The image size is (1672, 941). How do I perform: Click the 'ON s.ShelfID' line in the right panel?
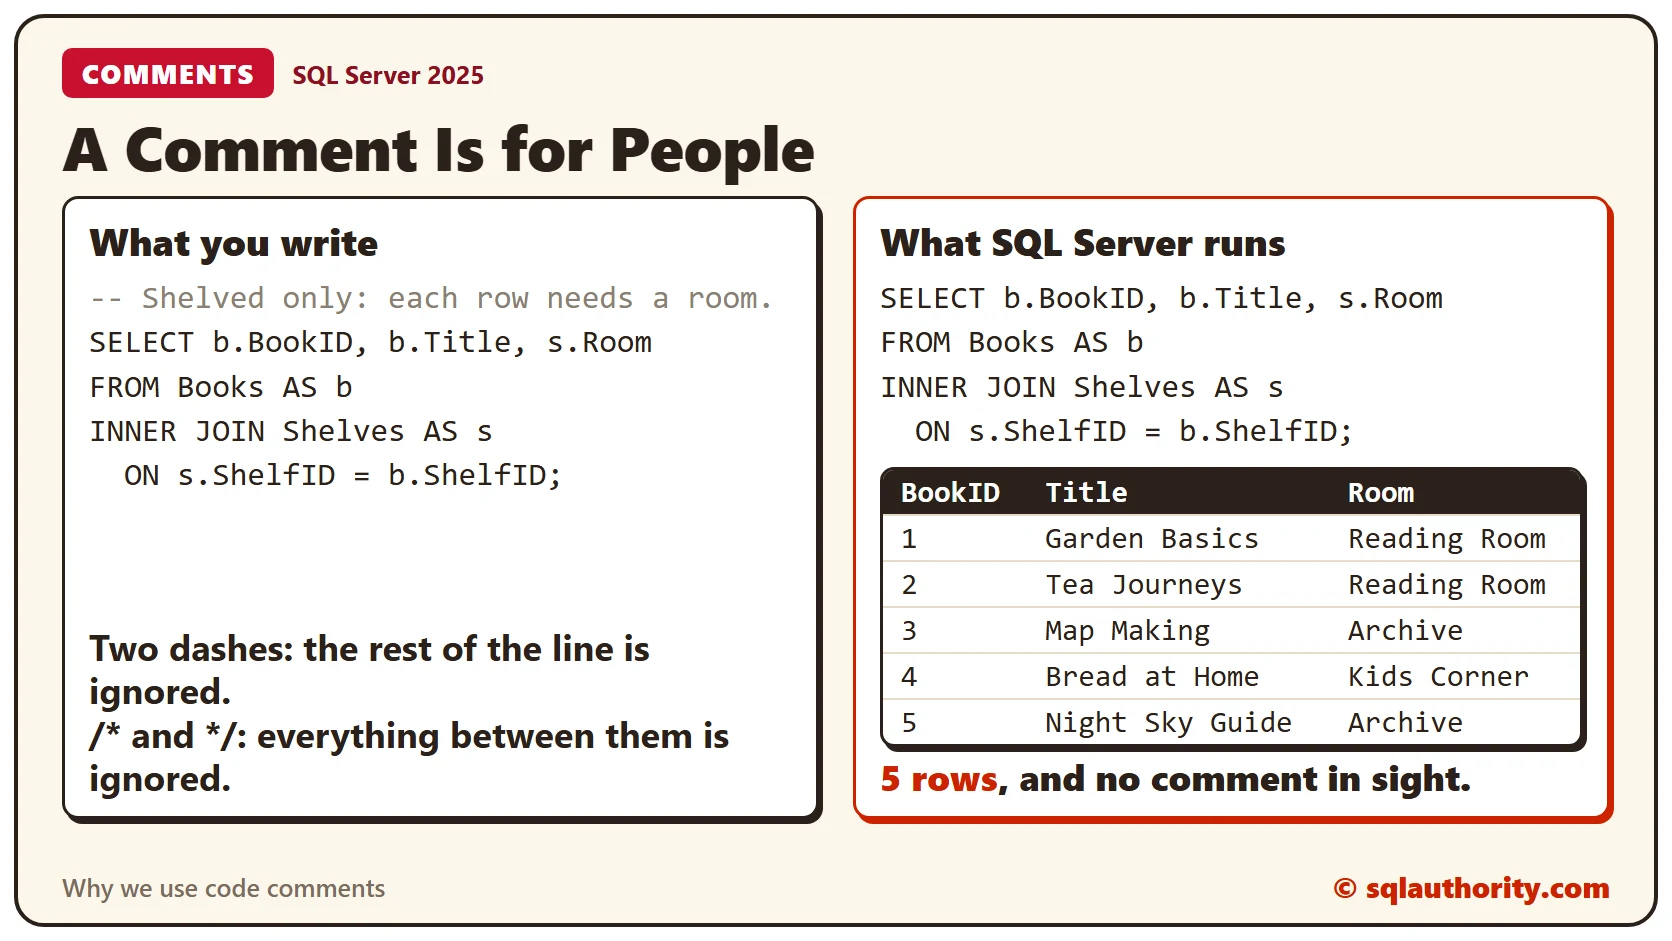point(1134,431)
